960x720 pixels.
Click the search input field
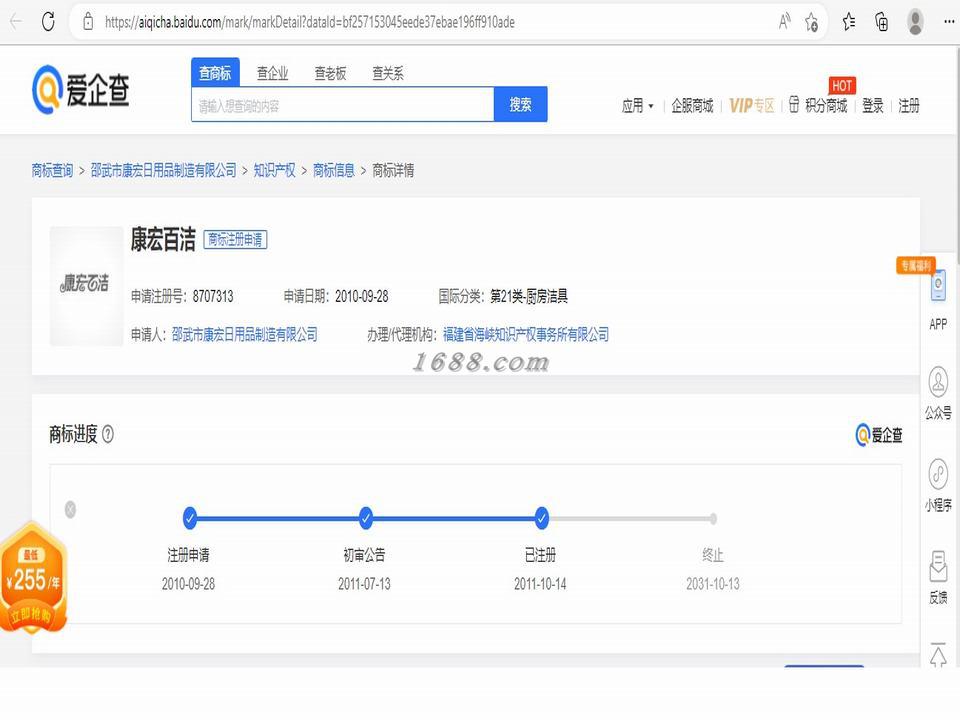[343, 105]
